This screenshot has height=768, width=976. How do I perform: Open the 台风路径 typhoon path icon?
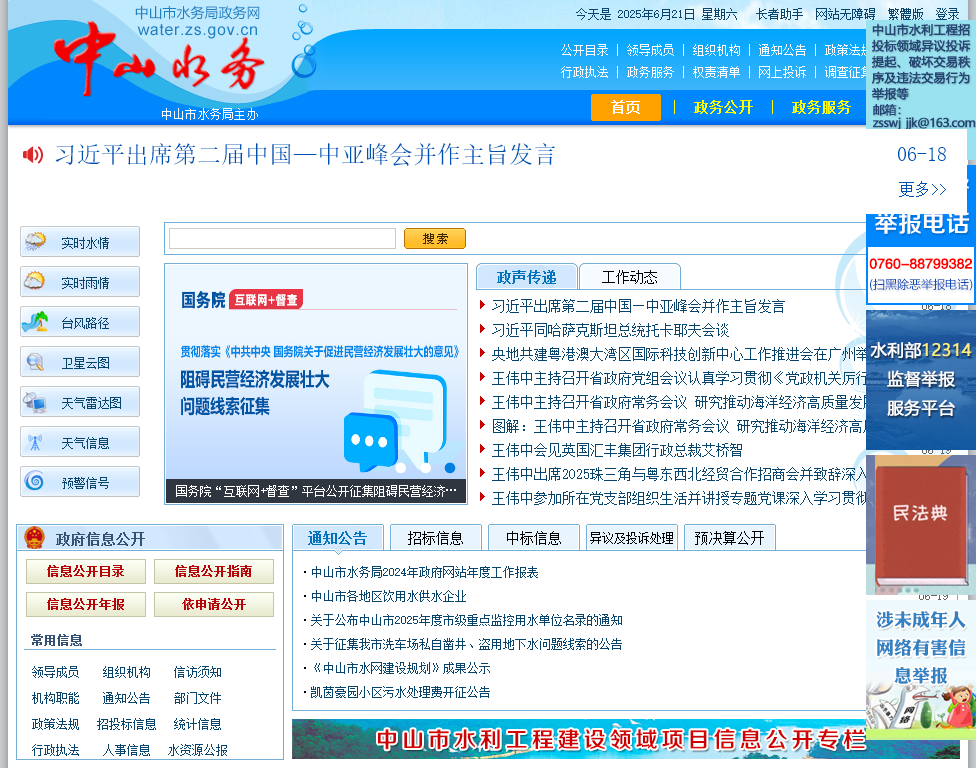click(35, 322)
